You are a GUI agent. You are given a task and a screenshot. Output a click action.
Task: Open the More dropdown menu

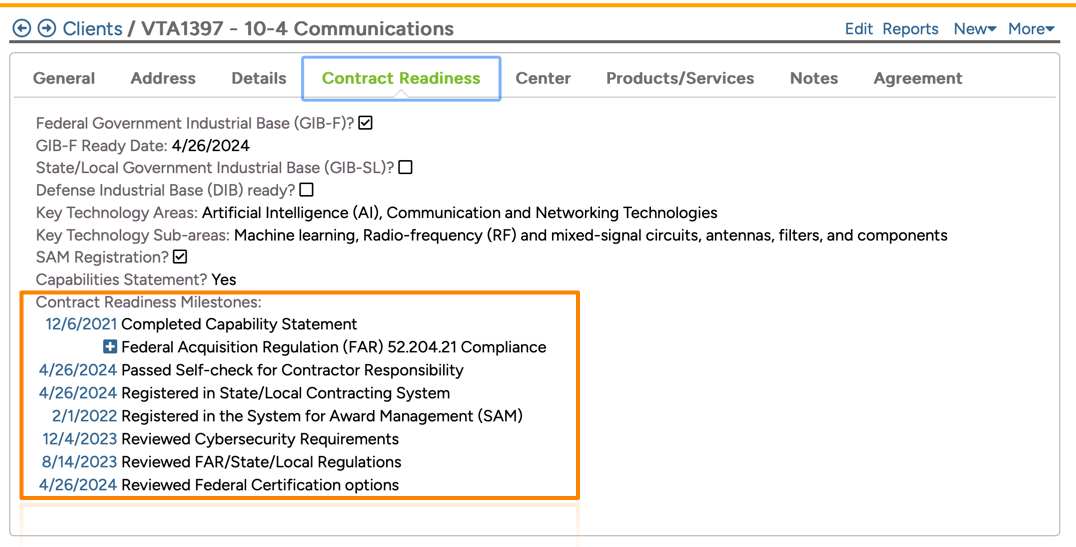pos(1030,29)
